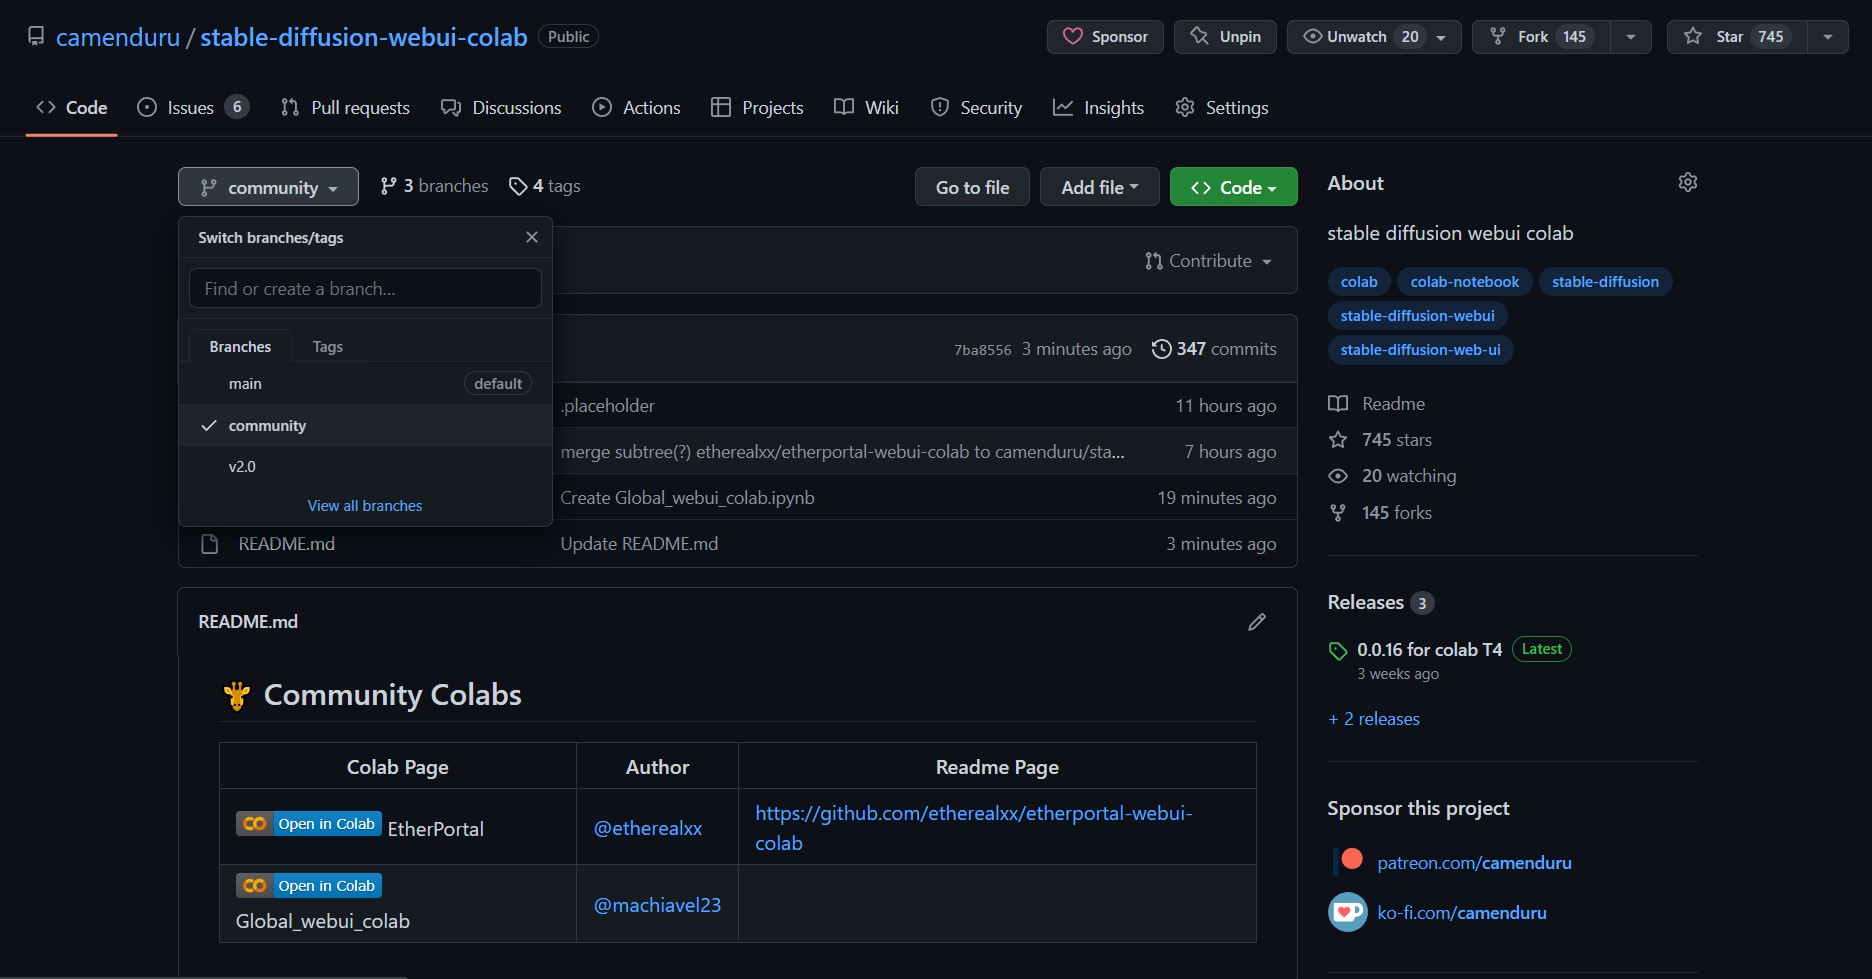
Task: Close the Switch branches/tags popup
Action: pyautogui.click(x=531, y=237)
